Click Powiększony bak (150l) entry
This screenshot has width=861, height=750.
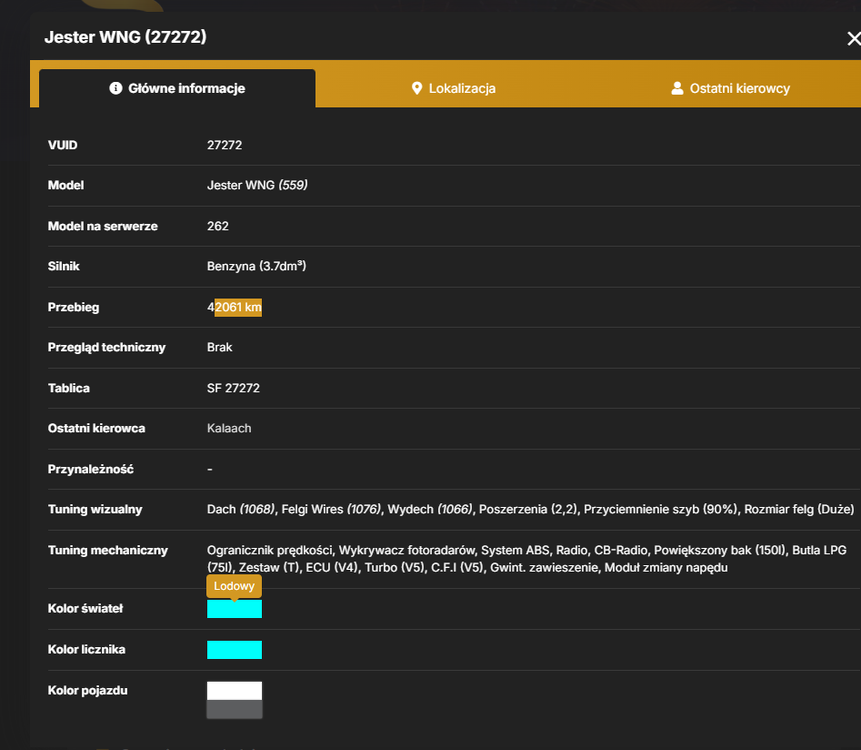coord(719,550)
